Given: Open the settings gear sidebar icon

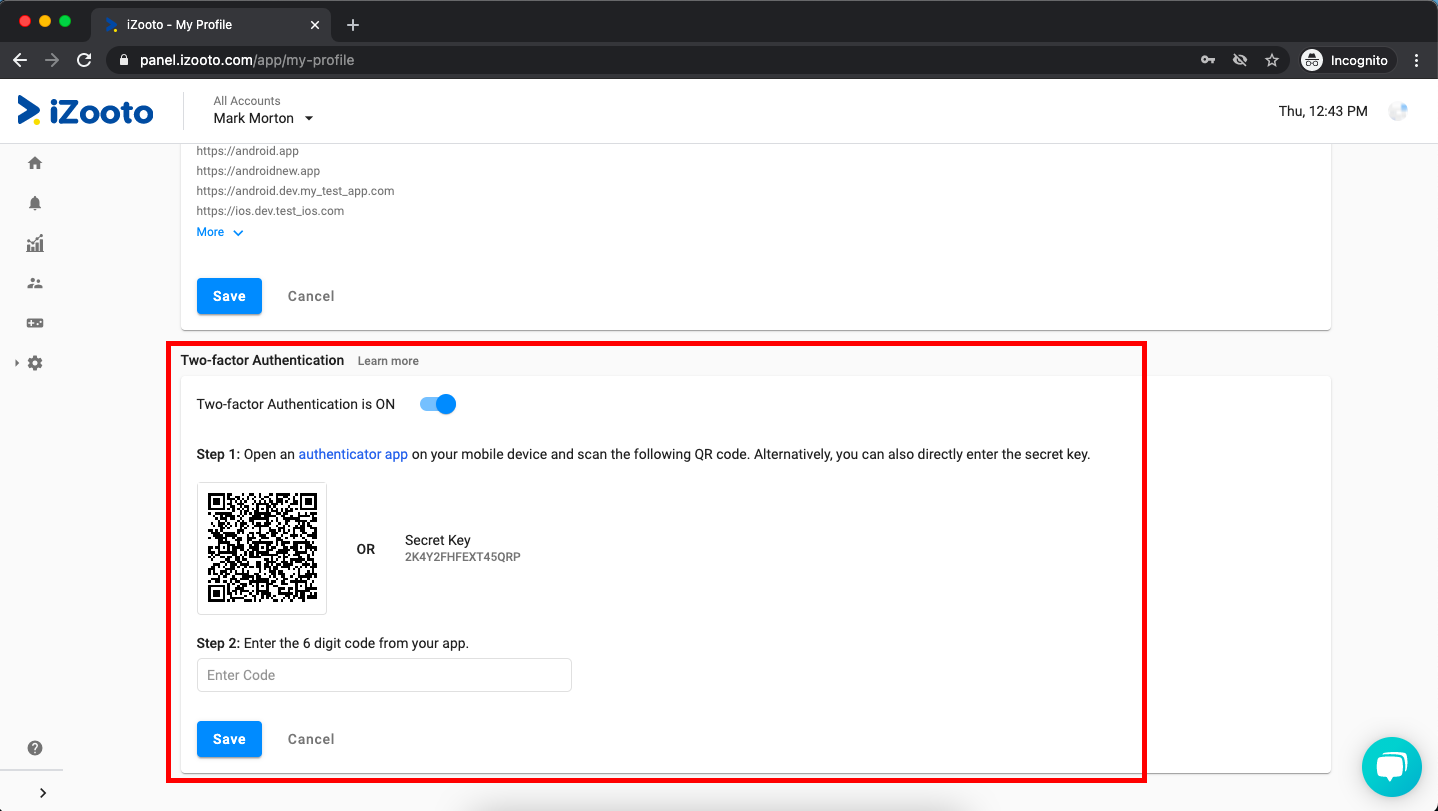Looking at the screenshot, I should coord(35,363).
